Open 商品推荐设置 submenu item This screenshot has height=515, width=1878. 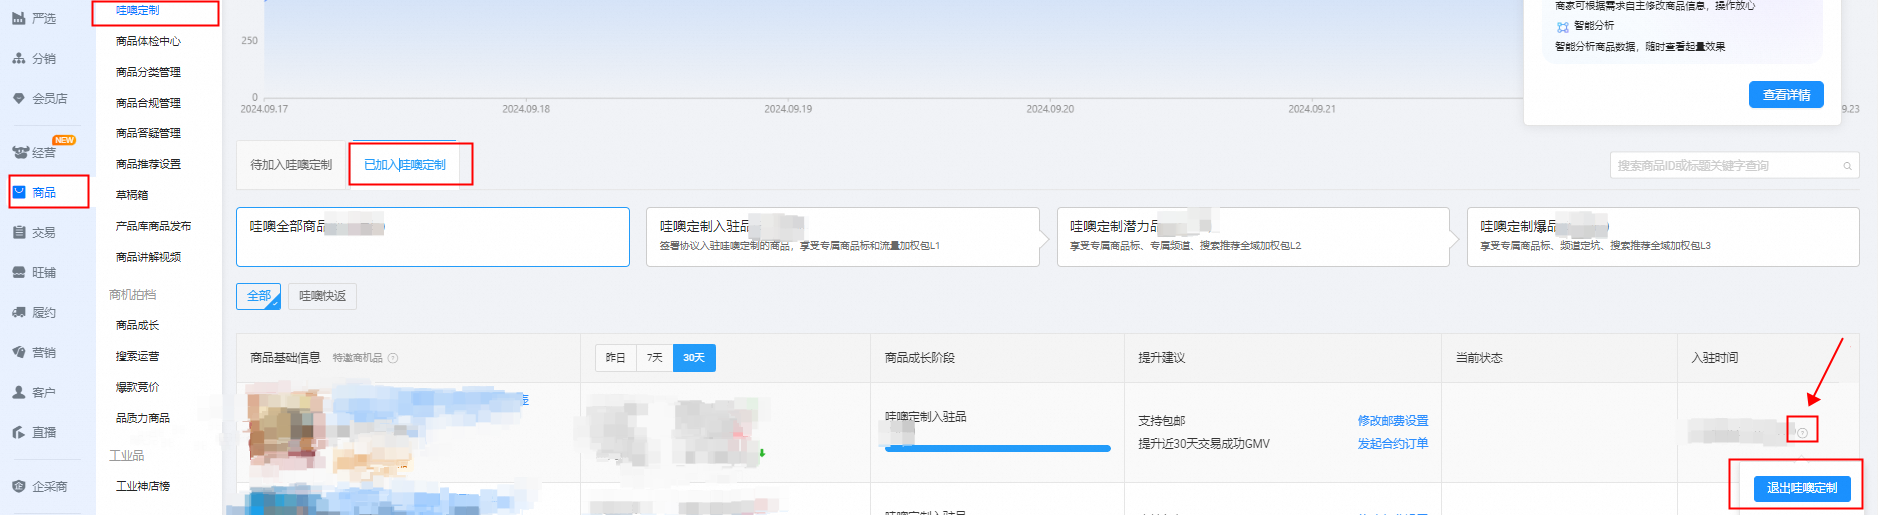click(x=148, y=164)
